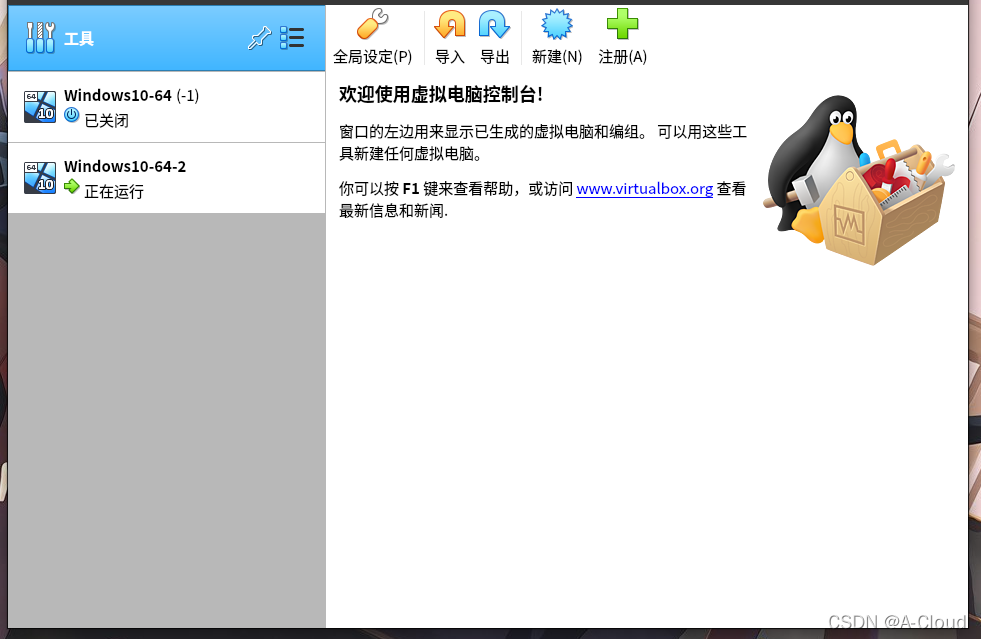This screenshot has height=639, width=981.
Task: Click the green plus 注册(A) icon
Action: click(623, 24)
